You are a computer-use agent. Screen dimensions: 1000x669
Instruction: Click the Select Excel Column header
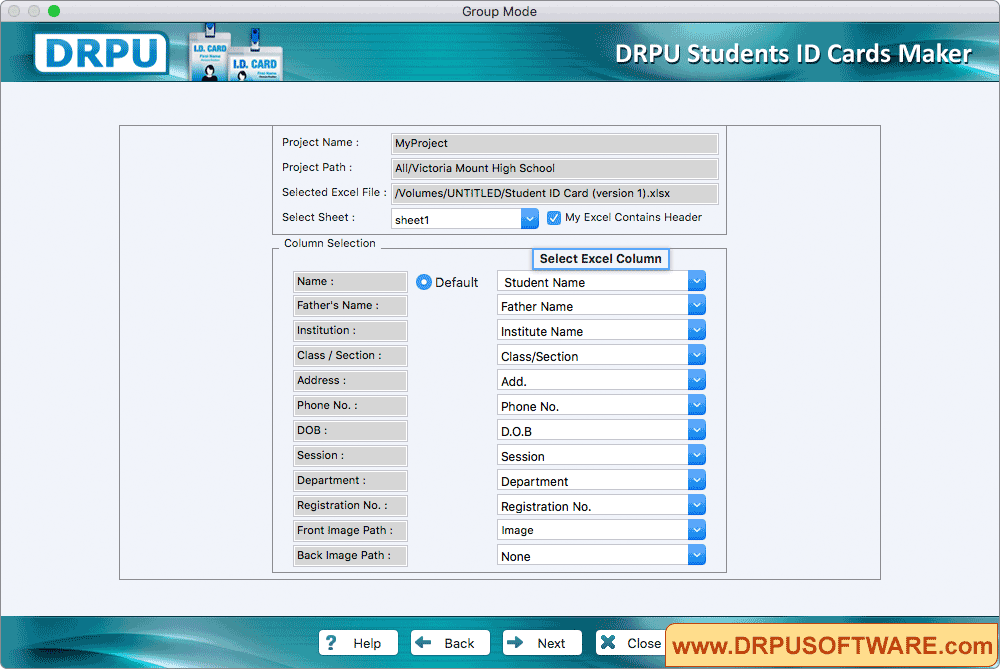point(601,259)
